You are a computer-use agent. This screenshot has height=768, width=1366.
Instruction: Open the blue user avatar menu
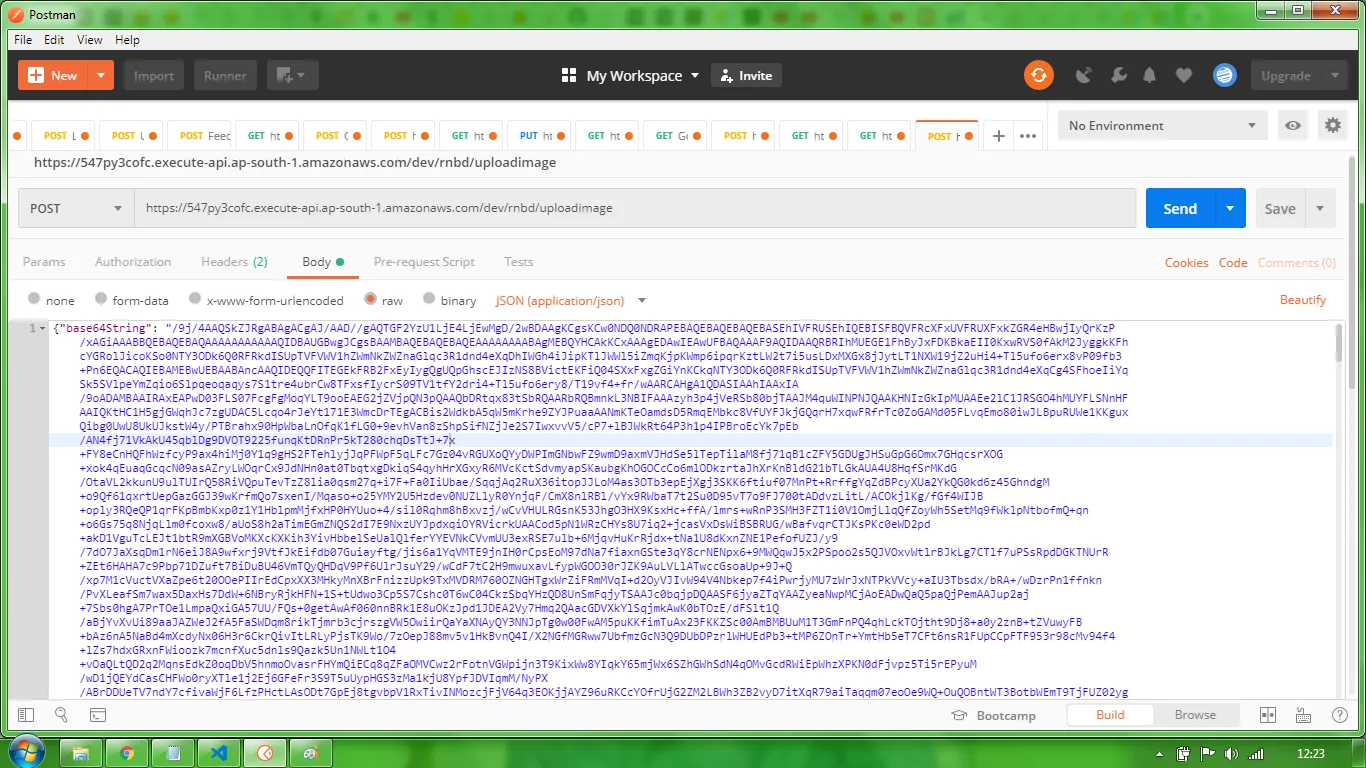1225,75
